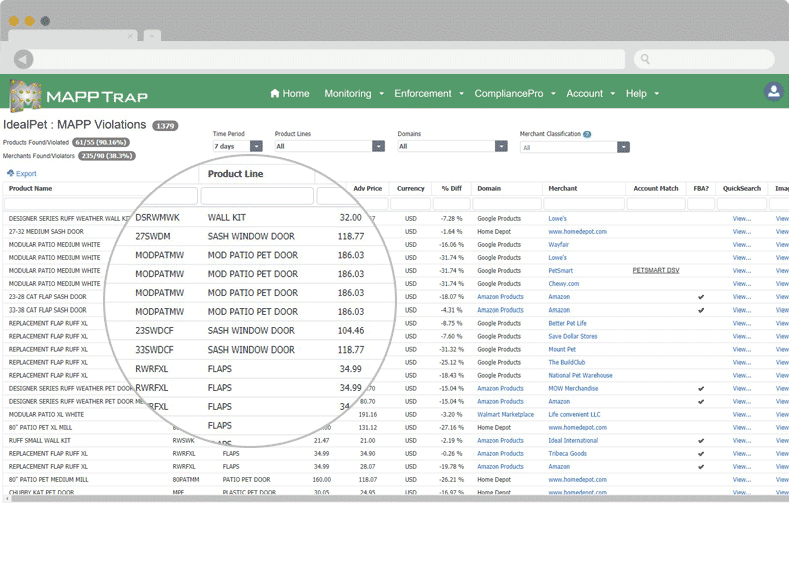Click the 235/90 (38.3%) merchants badge

(x=107, y=156)
